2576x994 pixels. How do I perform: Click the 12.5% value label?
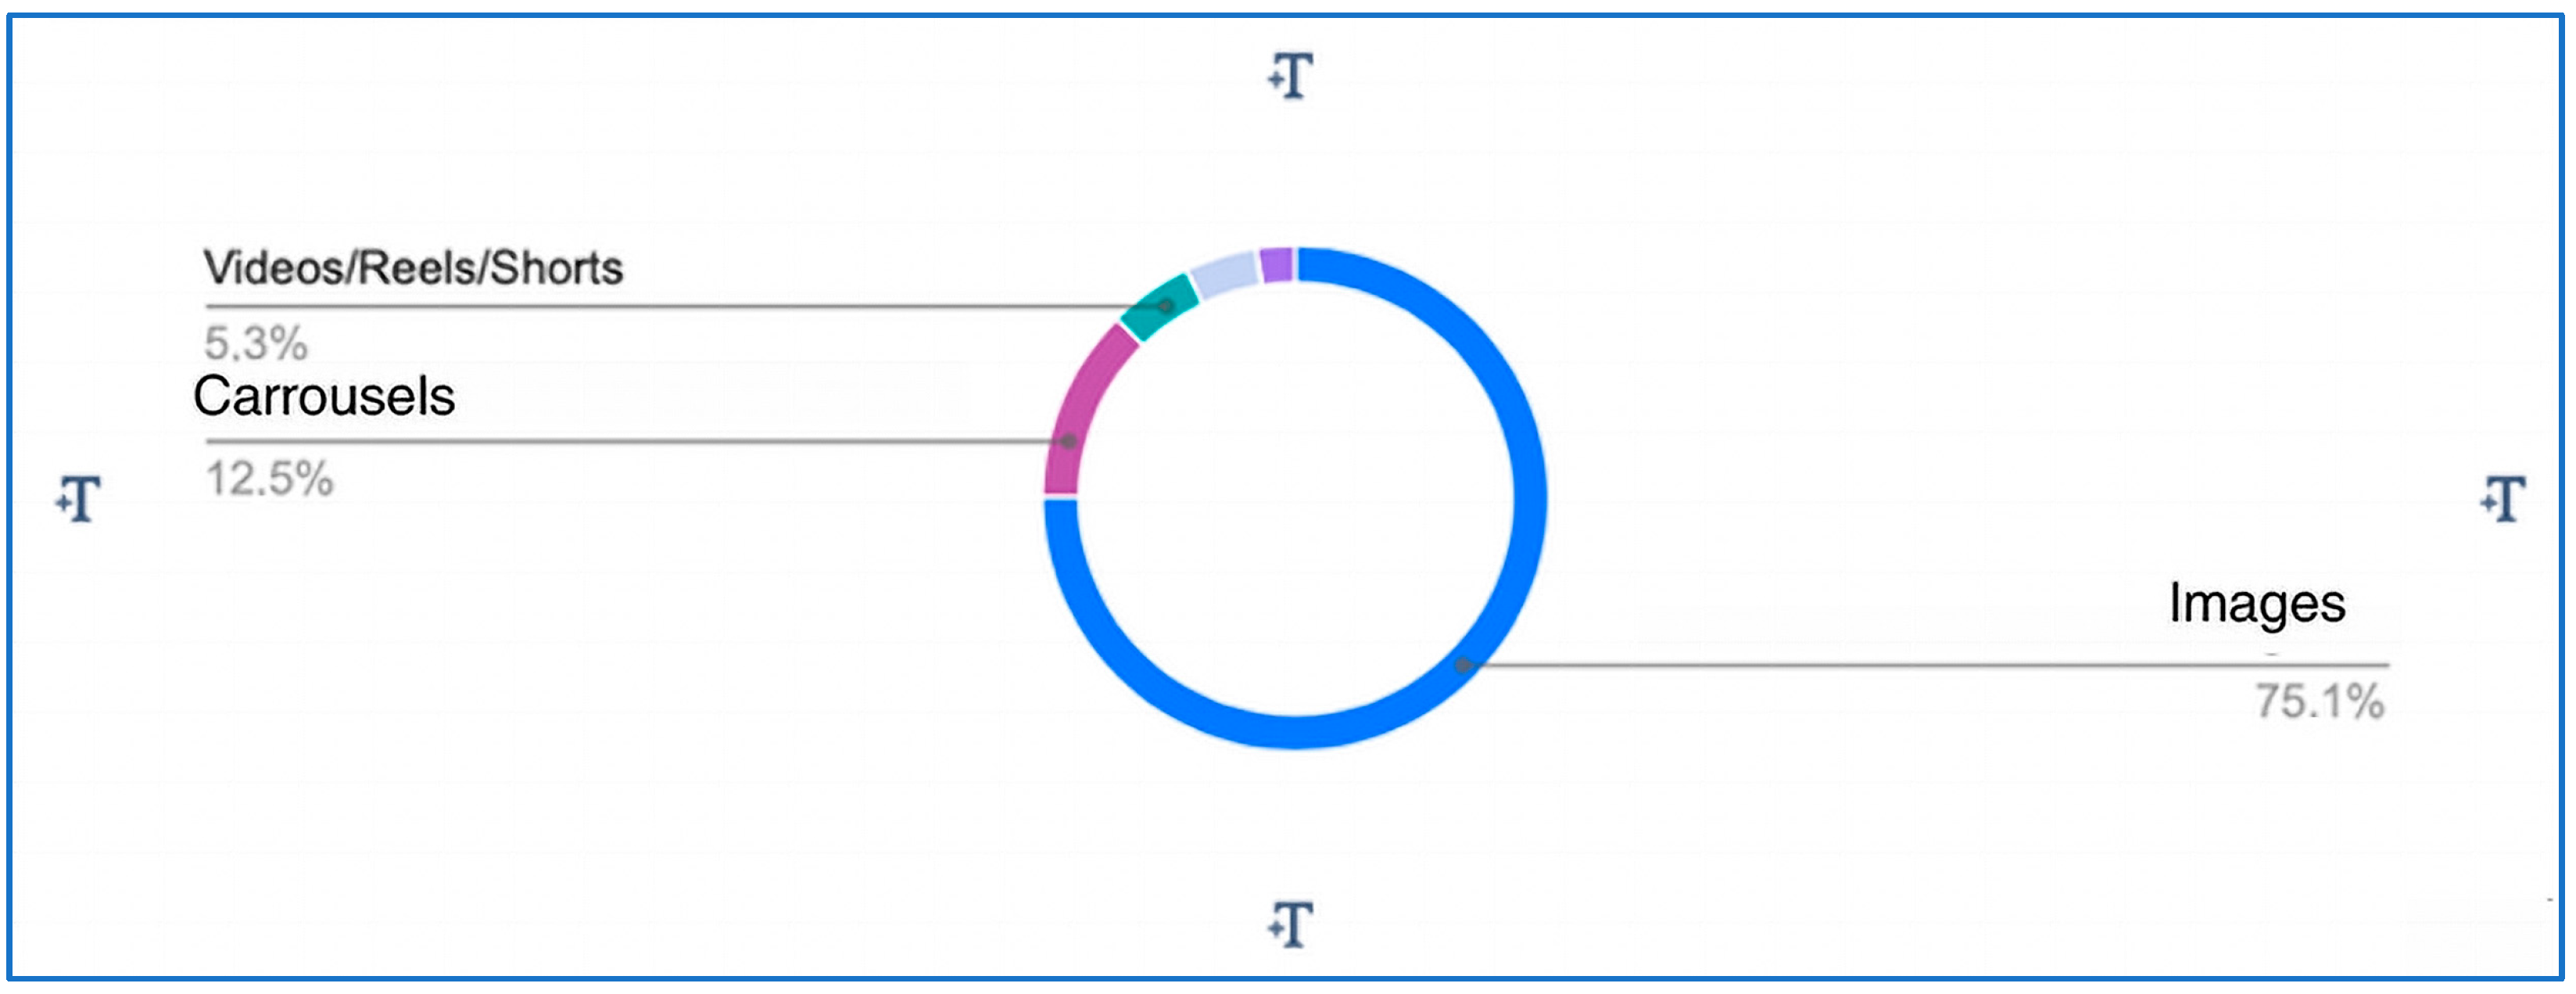coord(269,478)
